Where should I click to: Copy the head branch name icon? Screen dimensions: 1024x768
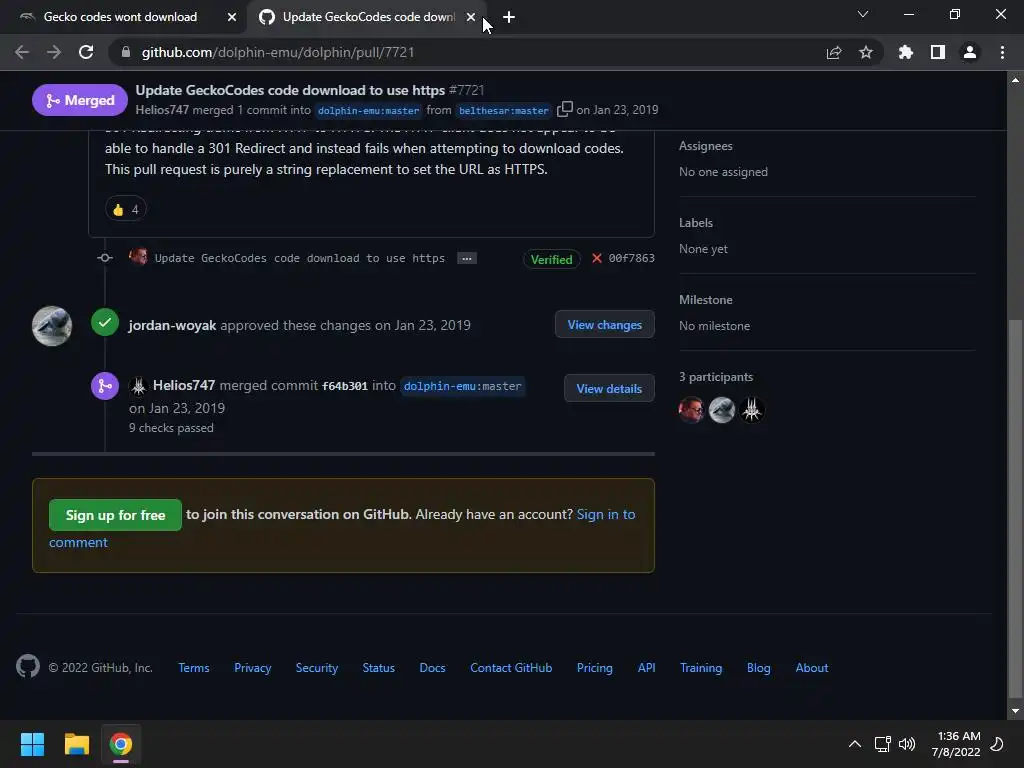(564, 109)
